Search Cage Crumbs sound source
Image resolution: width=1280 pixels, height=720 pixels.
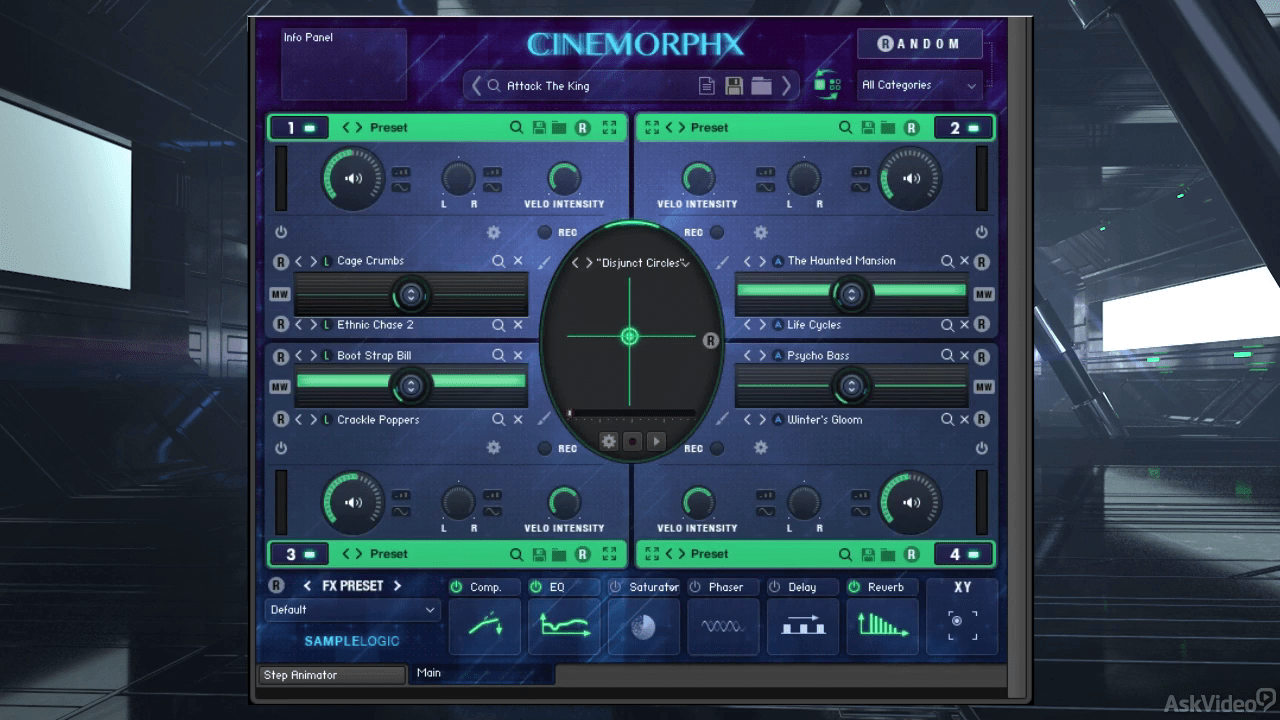click(498, 261)
